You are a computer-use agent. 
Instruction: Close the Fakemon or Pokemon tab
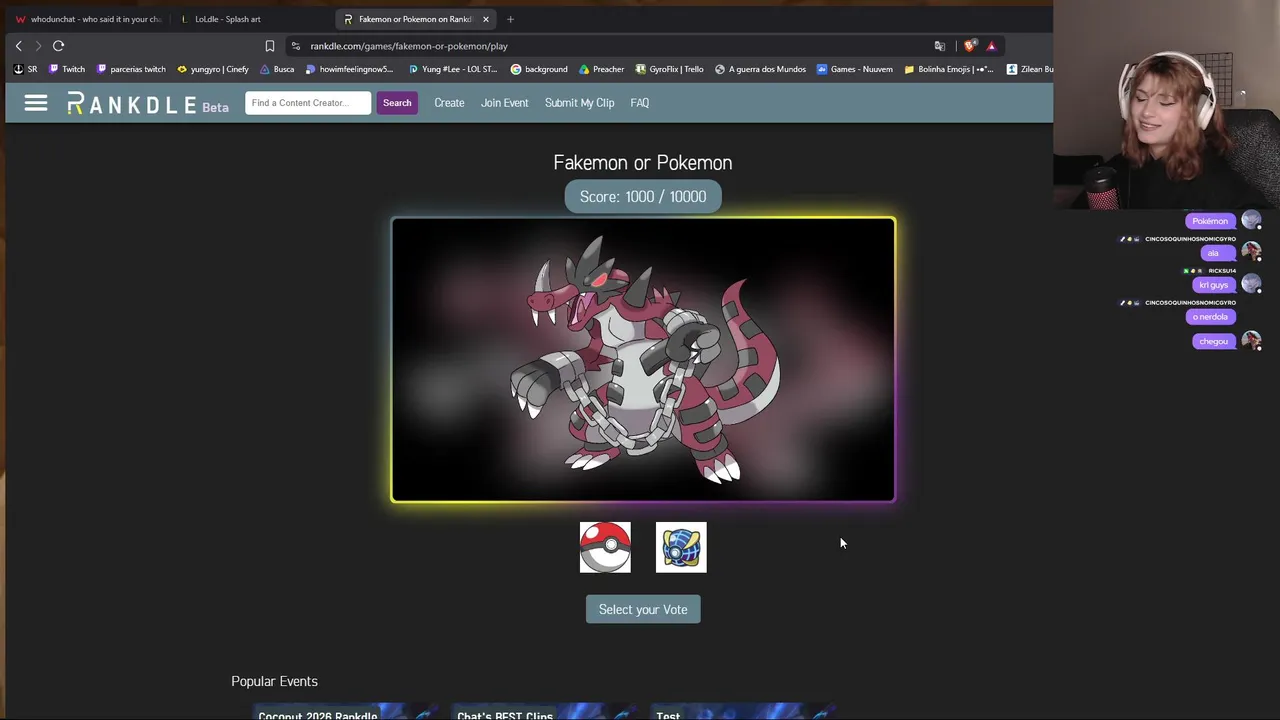point(486,19)
